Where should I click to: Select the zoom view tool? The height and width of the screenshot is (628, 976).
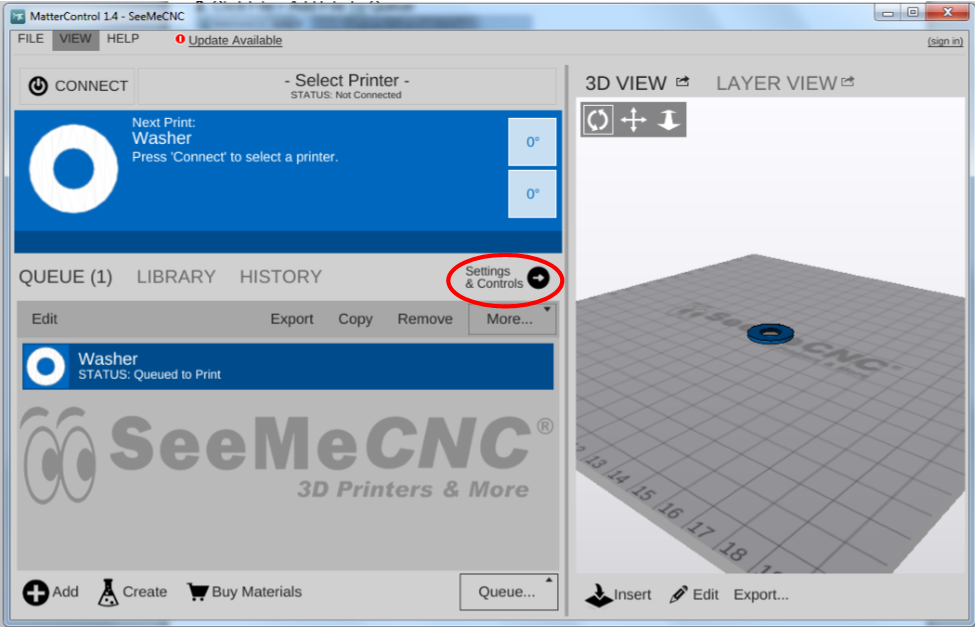[x=668, y=120]
